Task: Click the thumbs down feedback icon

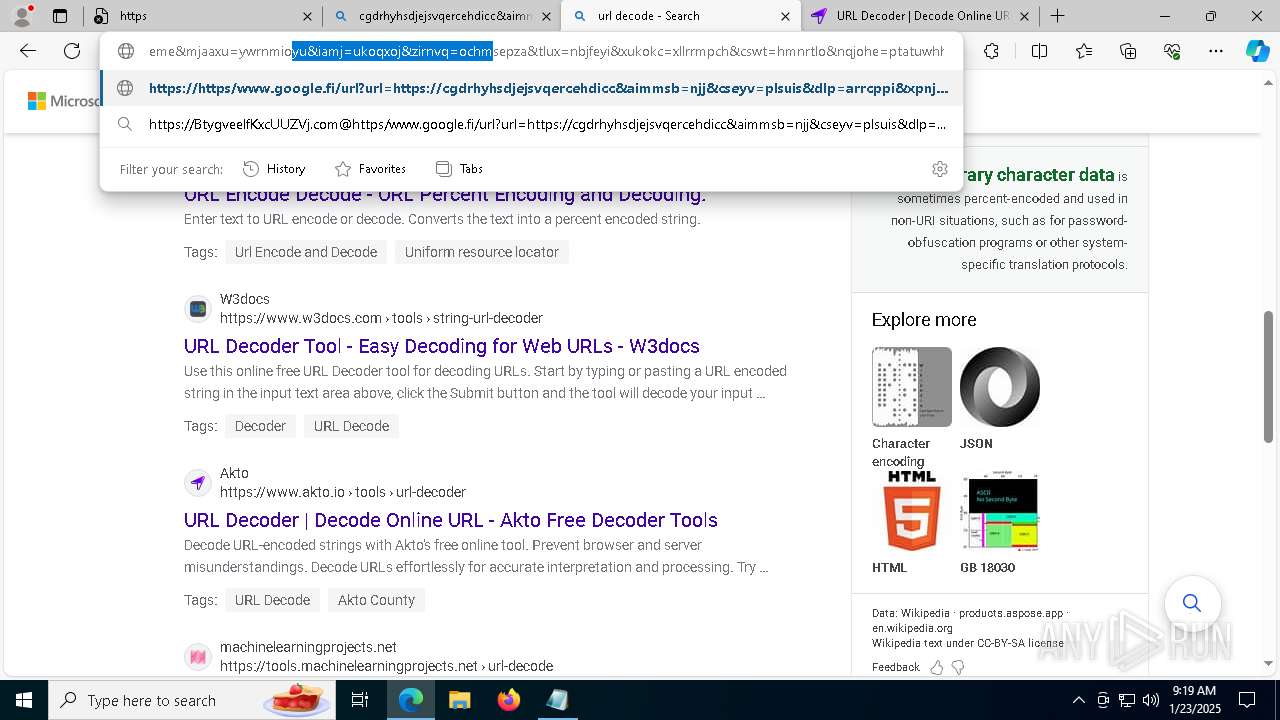Action: pyautogui.click(x=958, y=667)
